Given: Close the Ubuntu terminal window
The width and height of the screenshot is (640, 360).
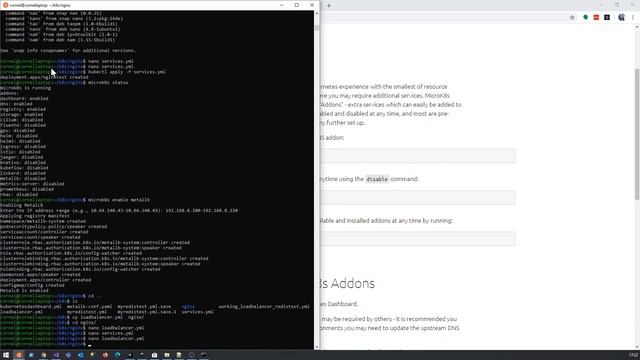Looking at the screenshot, I should (x=312, y=5).
